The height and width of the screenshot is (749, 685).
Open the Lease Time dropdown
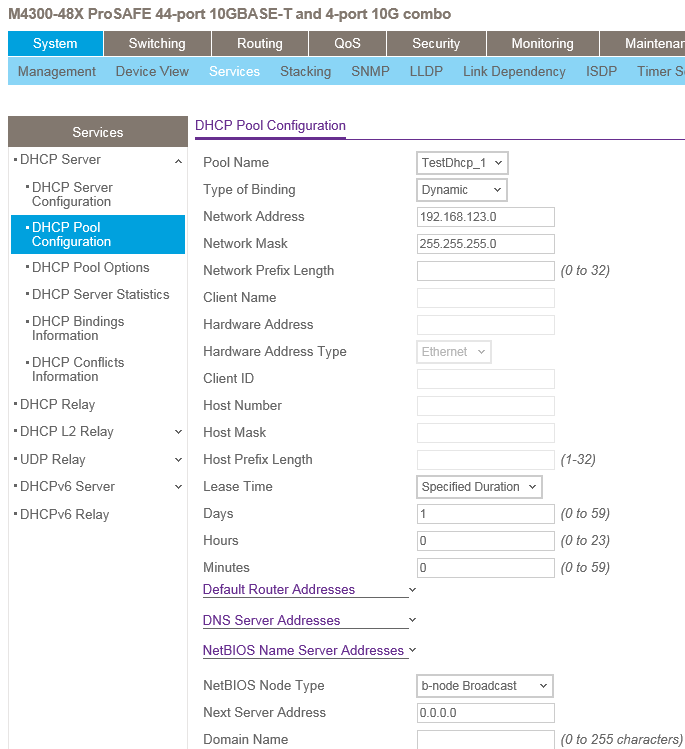click(x=479, y=487)
